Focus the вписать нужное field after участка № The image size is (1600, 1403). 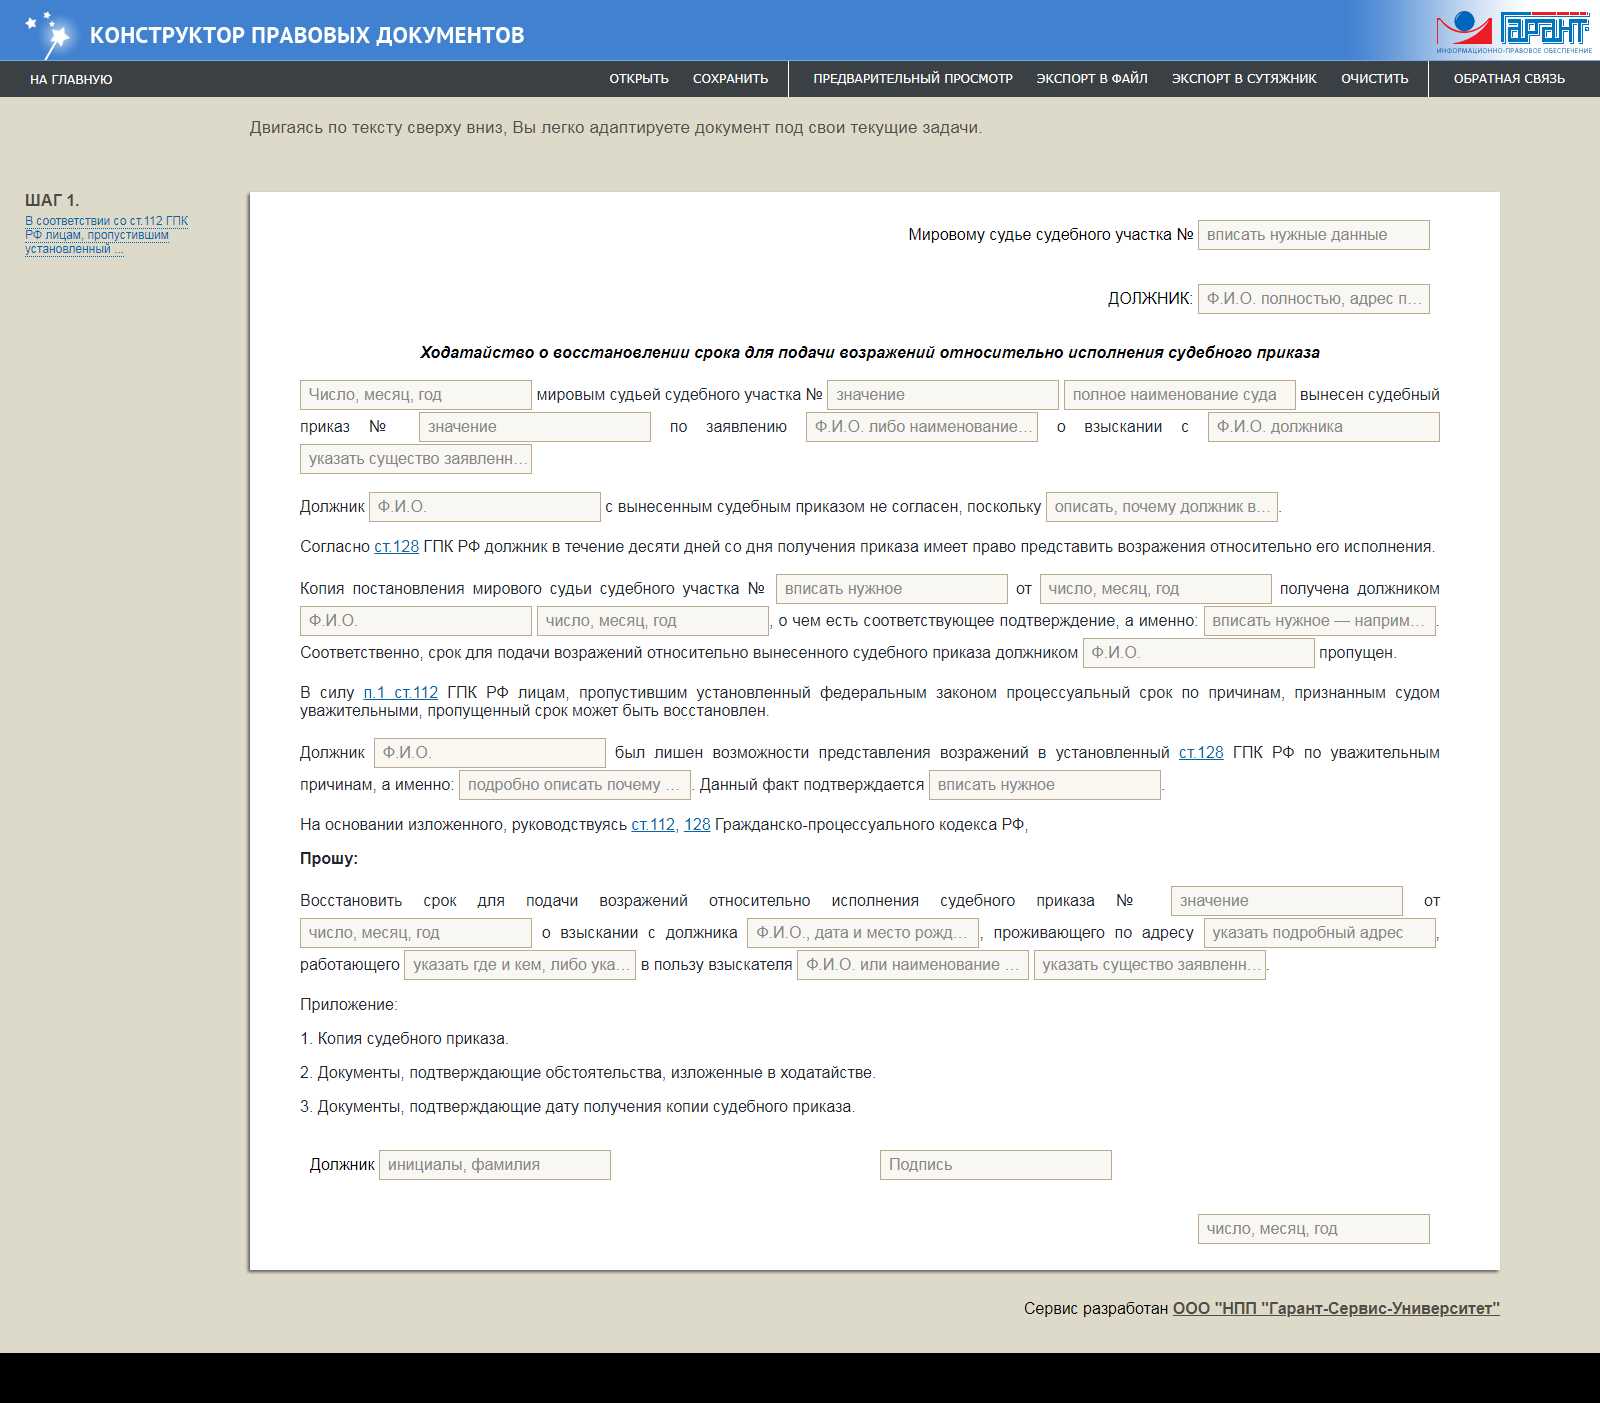tap(892, 589)
